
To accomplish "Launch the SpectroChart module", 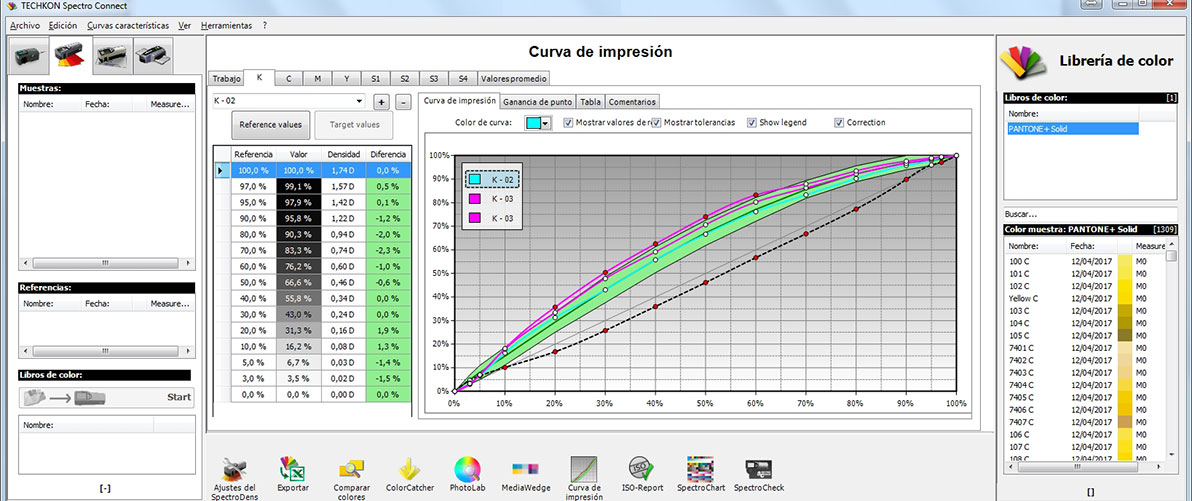I will (x=698, y=468).
